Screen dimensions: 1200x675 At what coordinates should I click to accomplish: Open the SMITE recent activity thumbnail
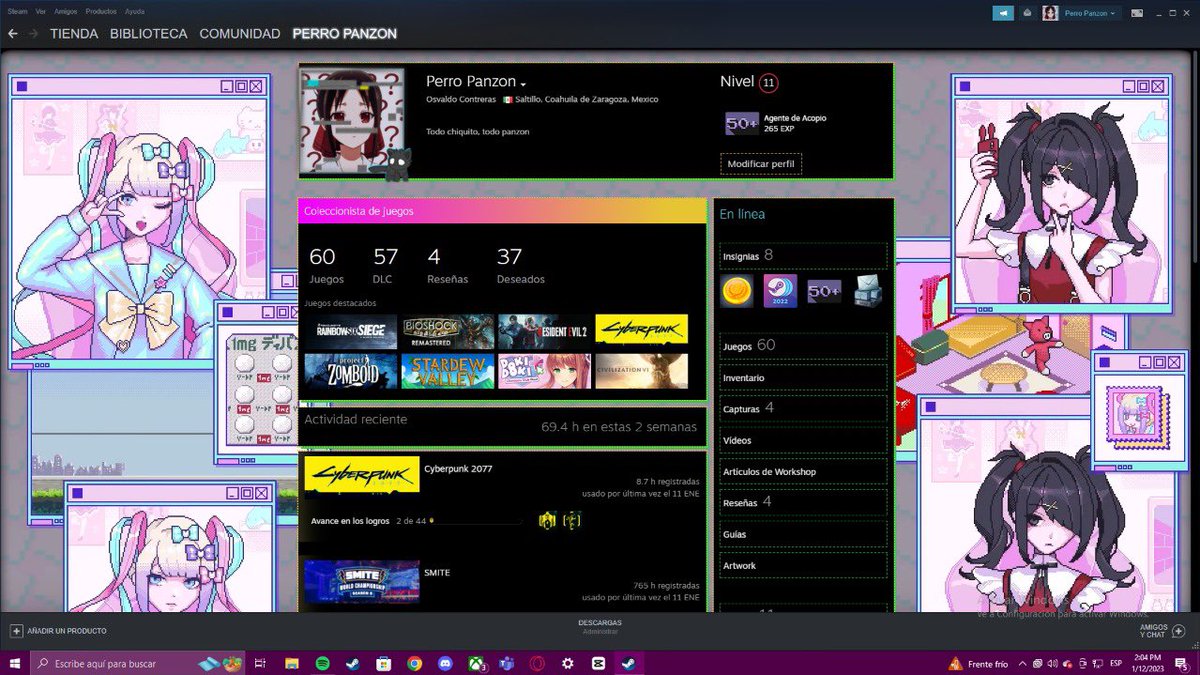click(361, 581)
